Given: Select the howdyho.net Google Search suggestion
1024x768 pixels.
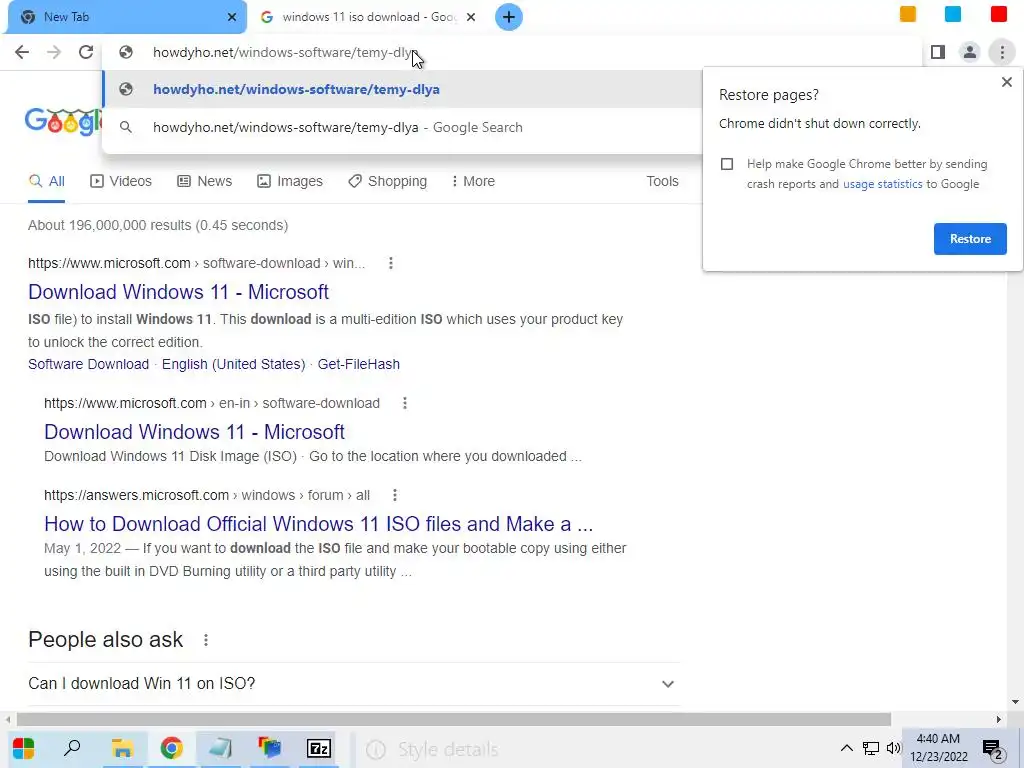Looking at the screenshot, I should point(402,127).
